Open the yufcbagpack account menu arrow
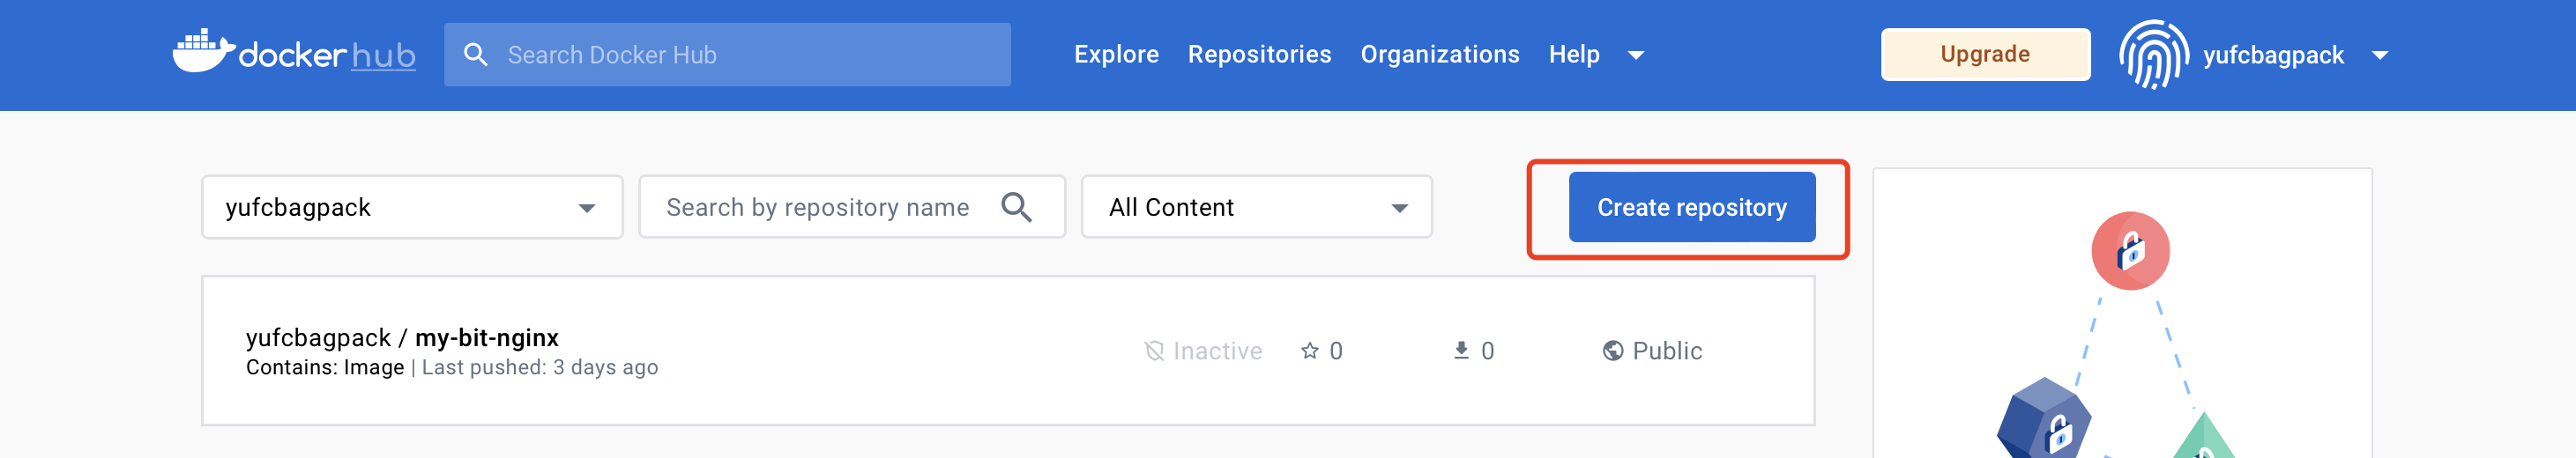 [2380, 56]
